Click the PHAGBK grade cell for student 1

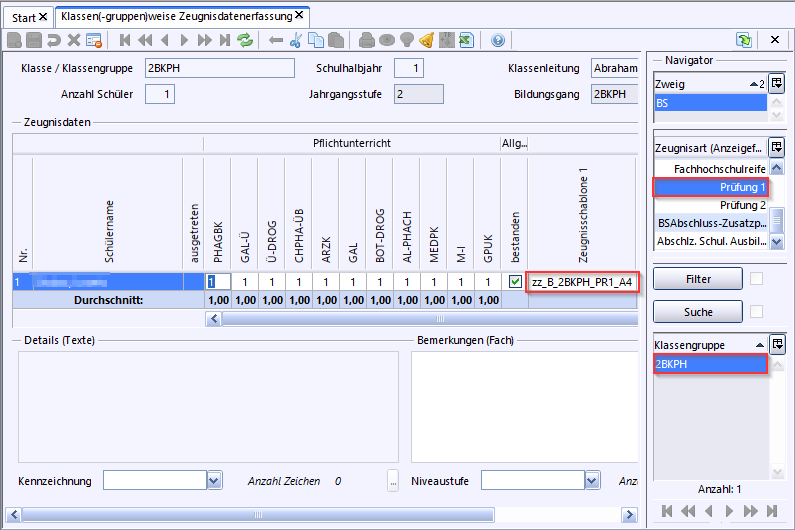(218, 281)
